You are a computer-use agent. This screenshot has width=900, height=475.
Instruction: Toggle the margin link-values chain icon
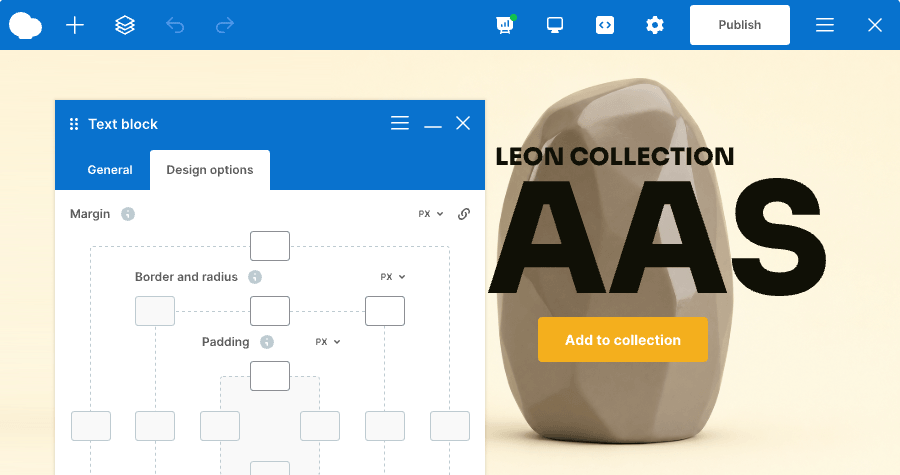[464, 214]
